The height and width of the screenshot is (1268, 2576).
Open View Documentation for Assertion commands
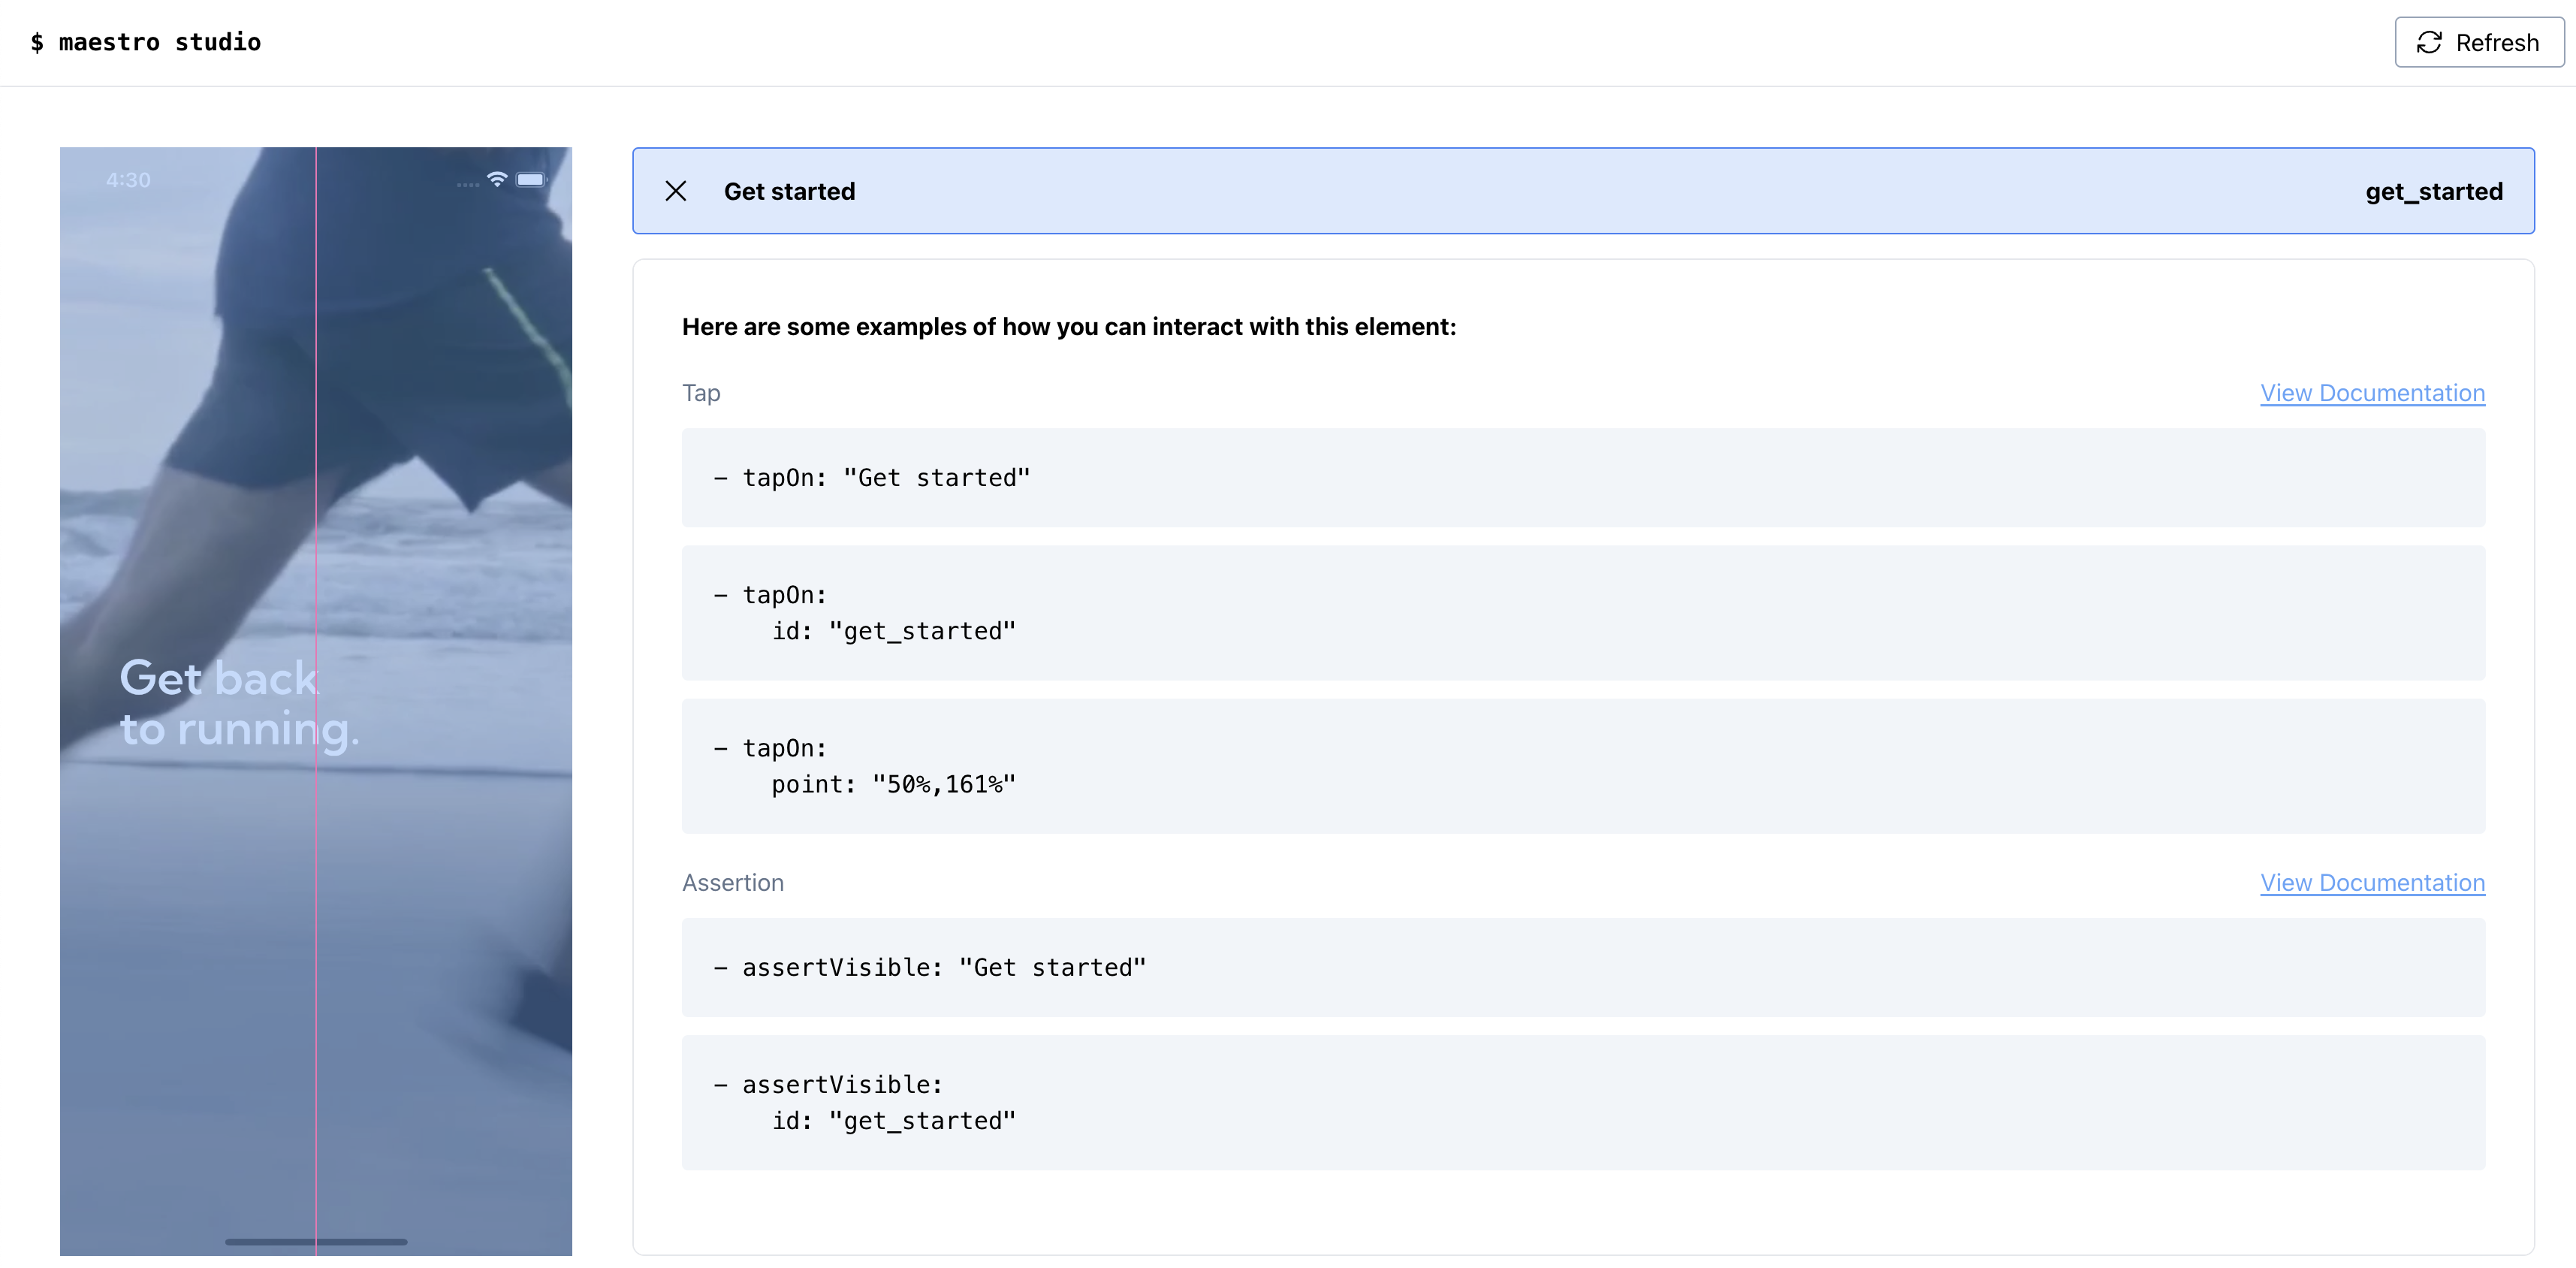(x=2372, y=883)
